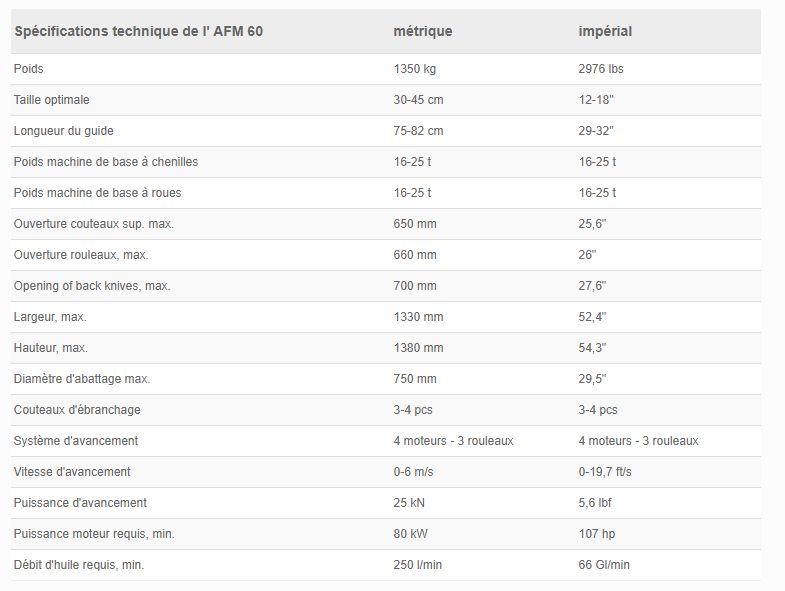Select the 'impérial' column header
785x591 pixels.
[x=605, y=31]
